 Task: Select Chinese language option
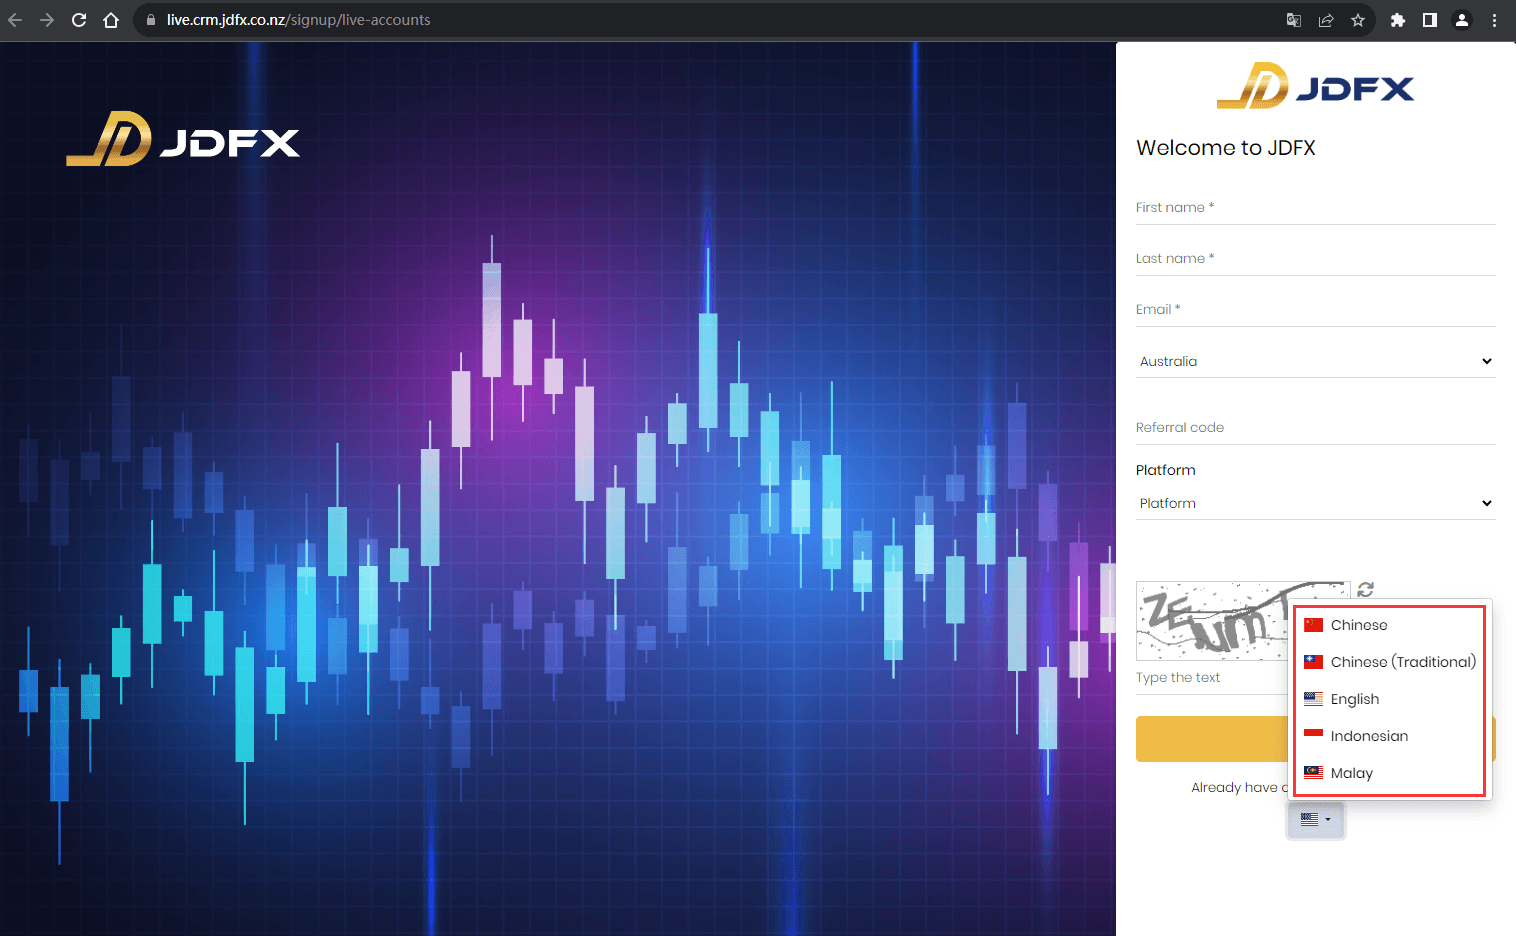click(1388, 625)
